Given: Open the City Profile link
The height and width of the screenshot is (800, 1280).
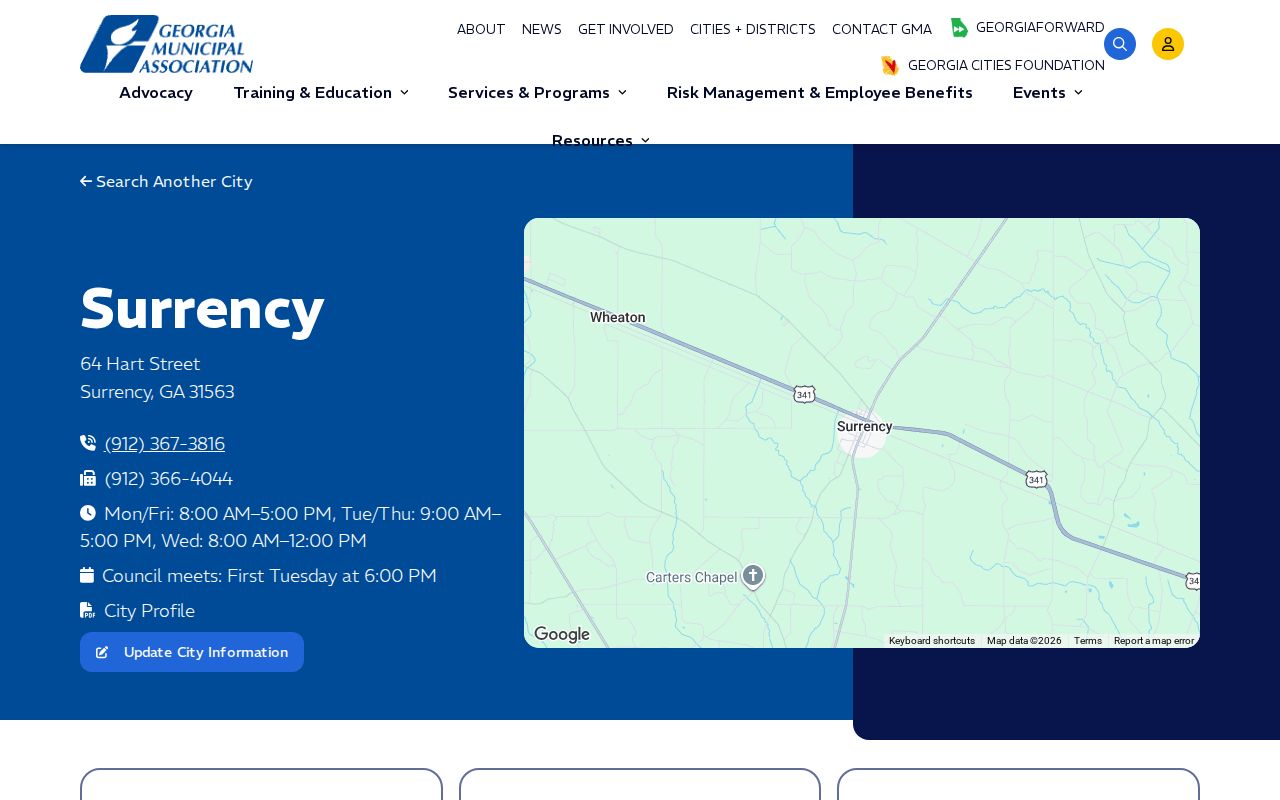Looking at the screenshot, I should [150, 611].
